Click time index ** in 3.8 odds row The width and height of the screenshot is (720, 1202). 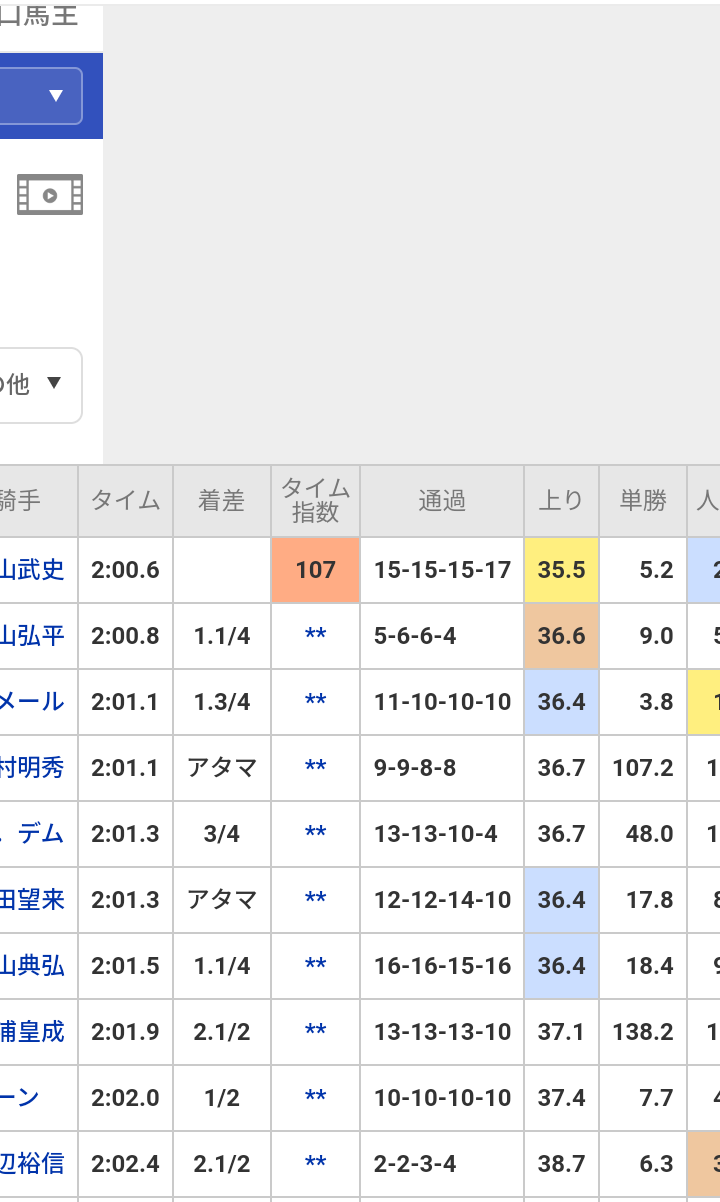315,702
